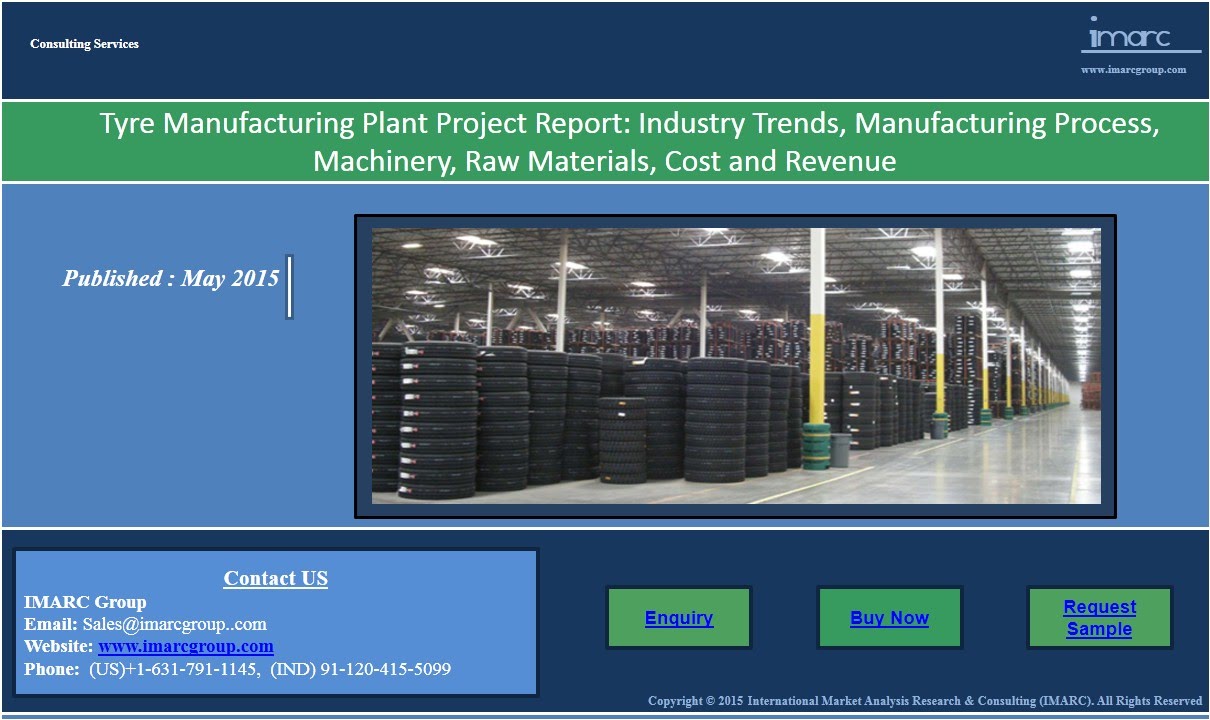Click the Phone number line
1210x720 pixels.
click(x=238, y=669)
